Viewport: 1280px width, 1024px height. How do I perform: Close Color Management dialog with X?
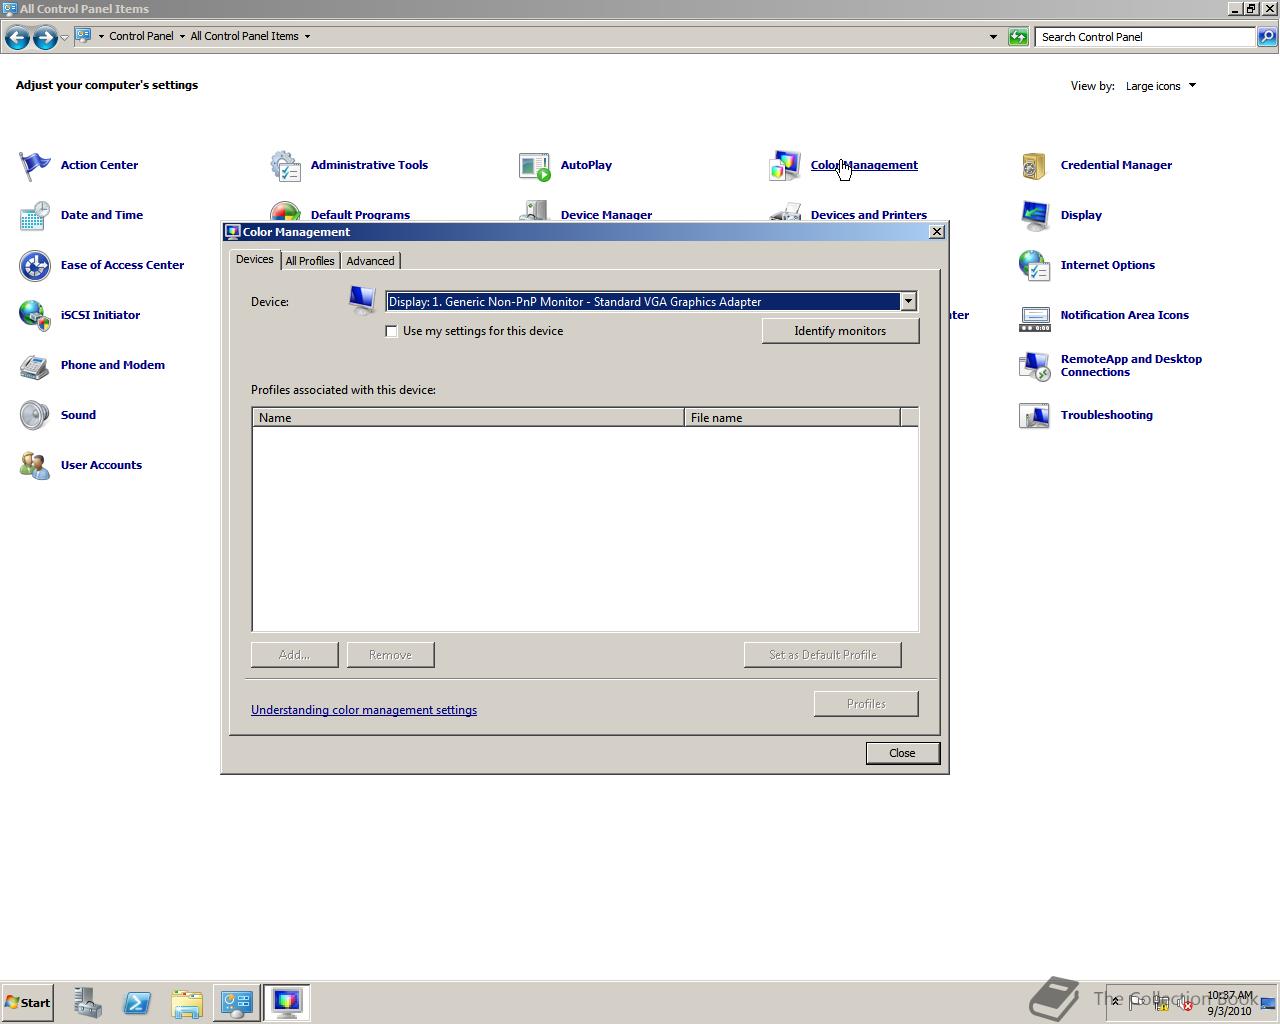pyautogui.click(x=937, y=232)
